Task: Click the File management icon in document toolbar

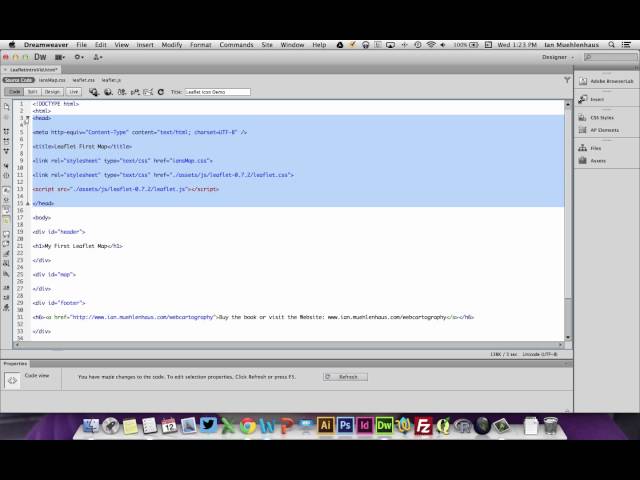Action: 121,92
